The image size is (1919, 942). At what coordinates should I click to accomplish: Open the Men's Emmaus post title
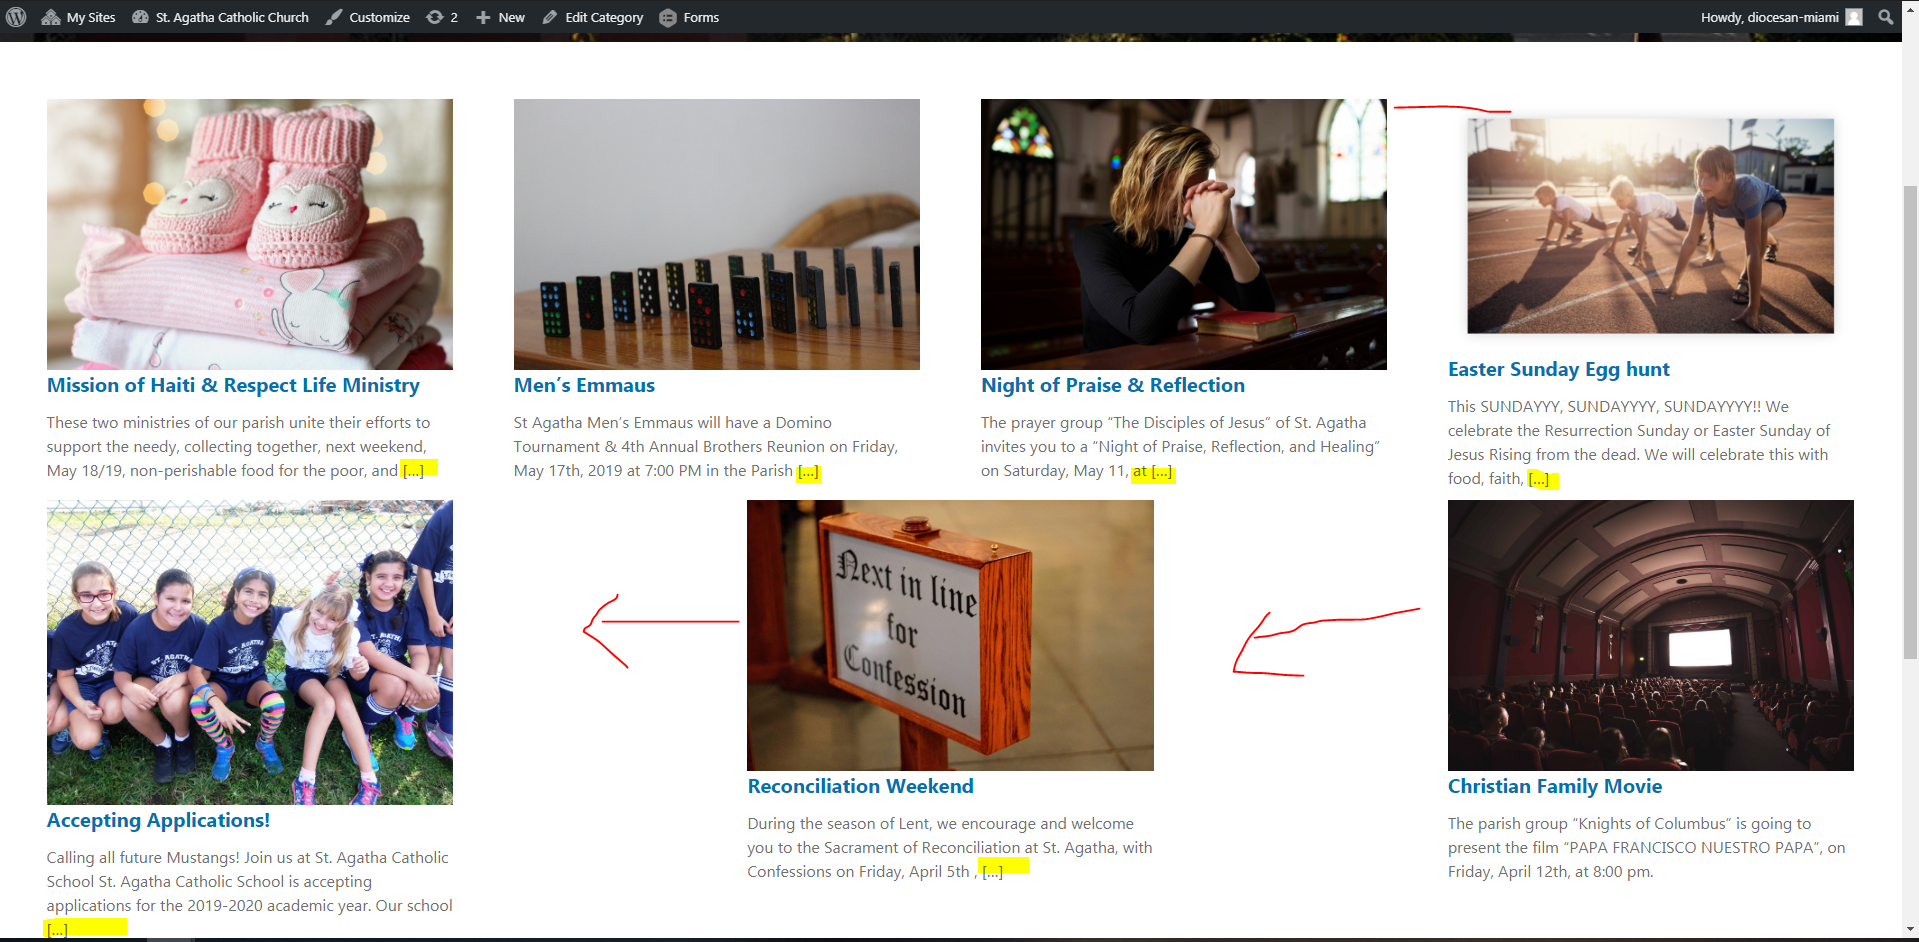584,385
